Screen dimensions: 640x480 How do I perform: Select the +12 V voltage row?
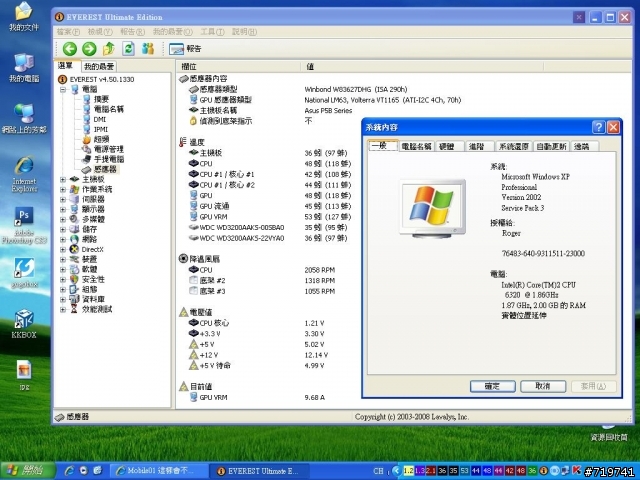click(x=259, y=355)
